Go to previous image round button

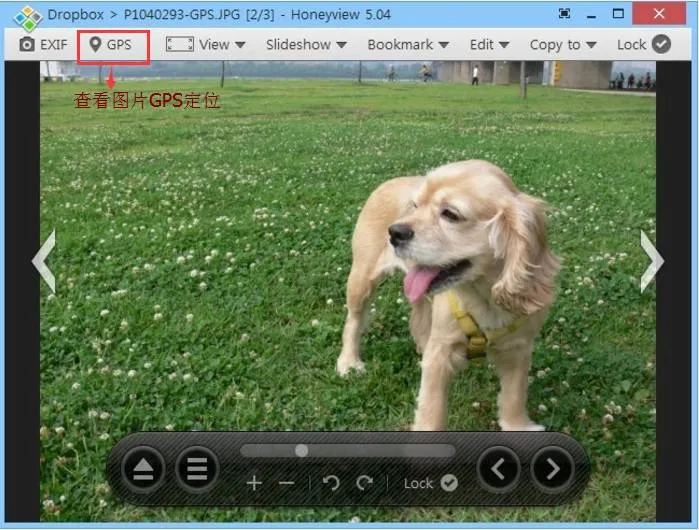point(498,469)
